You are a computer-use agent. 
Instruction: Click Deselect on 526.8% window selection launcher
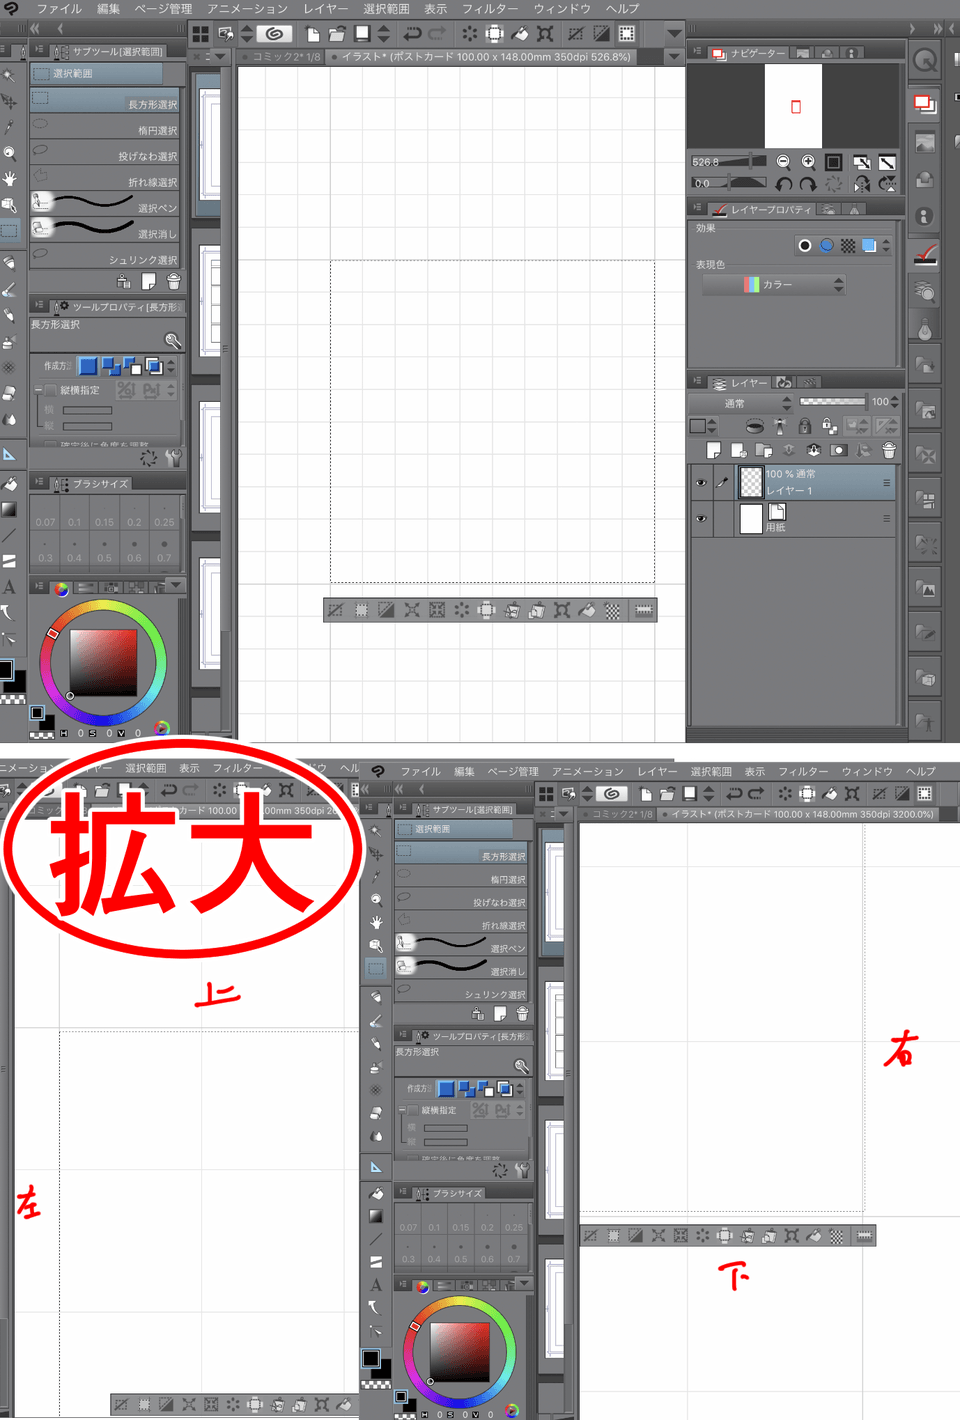[335, 610]
